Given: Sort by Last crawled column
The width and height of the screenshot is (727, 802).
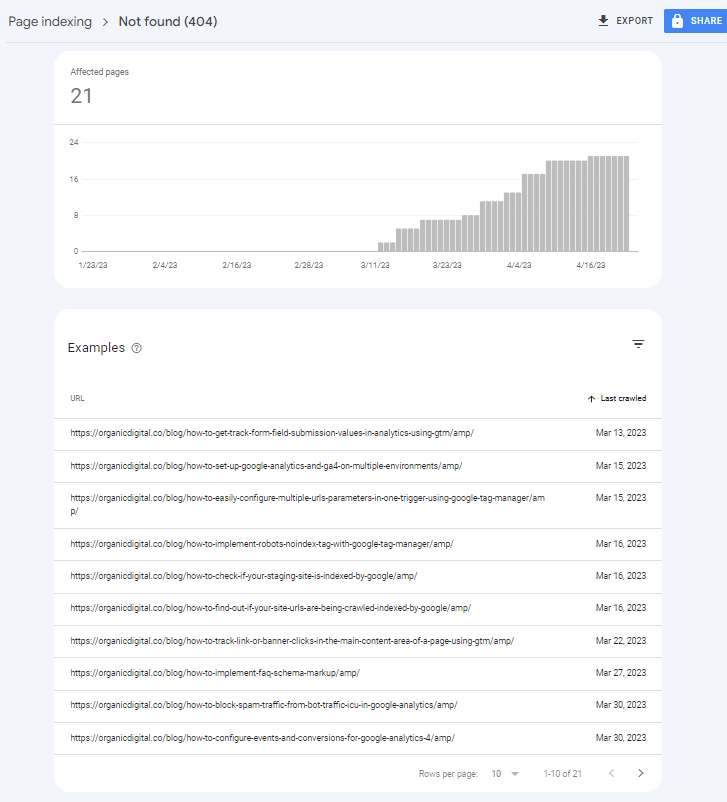Looking at the screenshot, I should pyautogui.click(x=617, y=398).
